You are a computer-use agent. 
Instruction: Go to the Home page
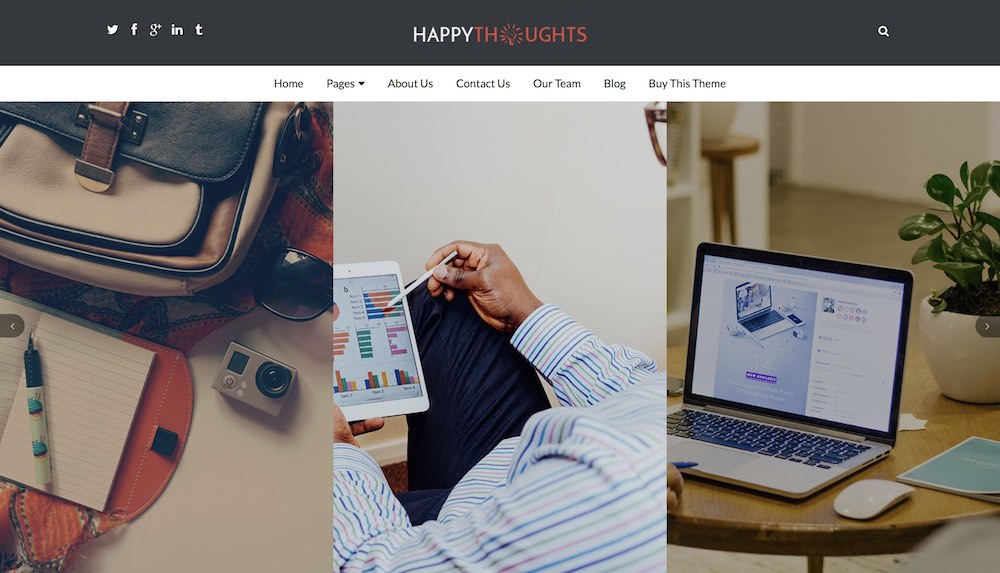pos(288,84)
